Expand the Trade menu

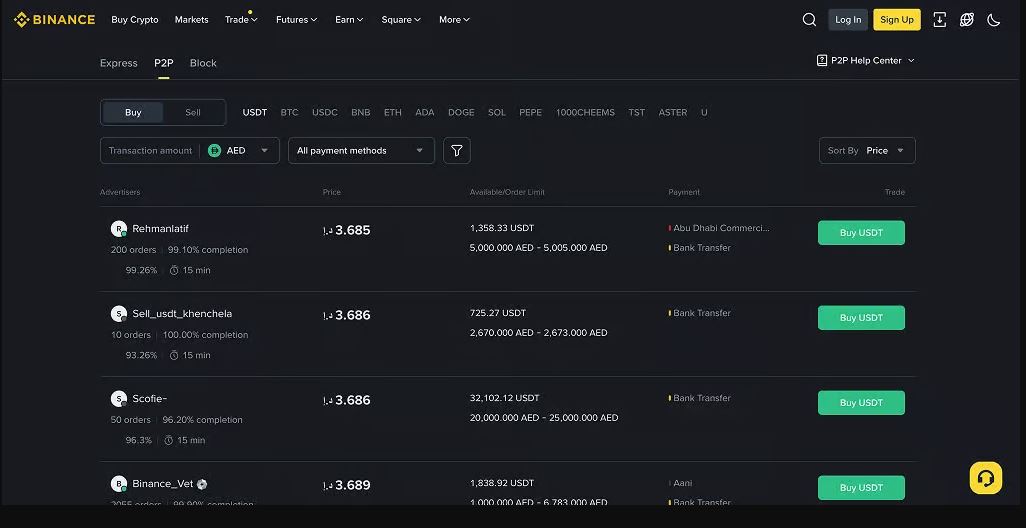point(241,20)
